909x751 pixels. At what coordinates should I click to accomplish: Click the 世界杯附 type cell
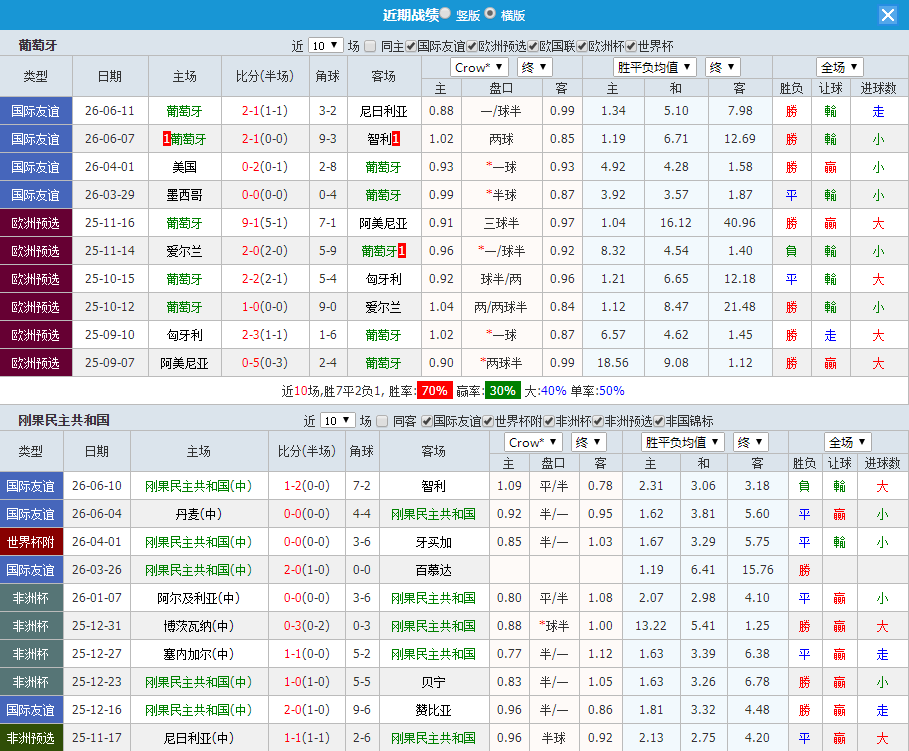tap(31, 542)
